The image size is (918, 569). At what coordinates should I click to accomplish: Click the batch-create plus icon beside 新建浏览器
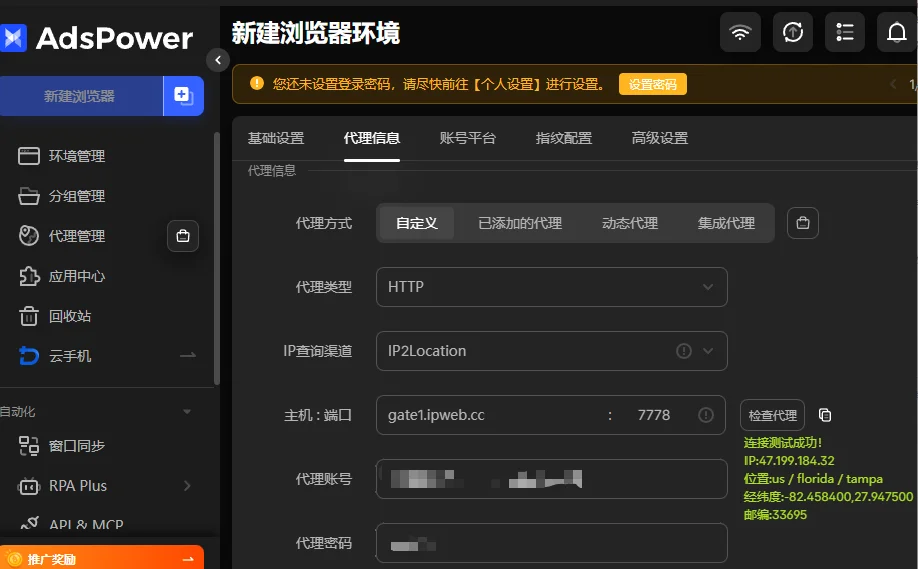(183, 95)
